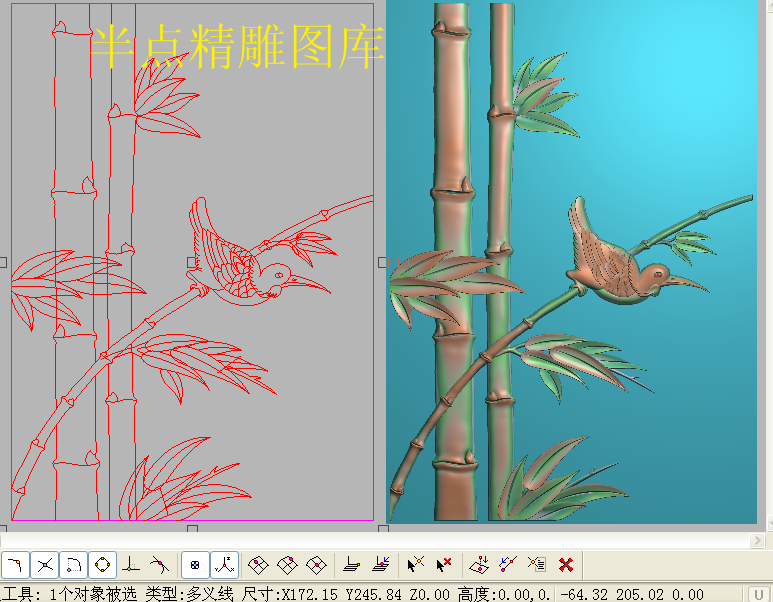Click coordinate readout '-64.32 205.02 0.00'
This screenshot has height=602, width=773.
tap(632, 595)
